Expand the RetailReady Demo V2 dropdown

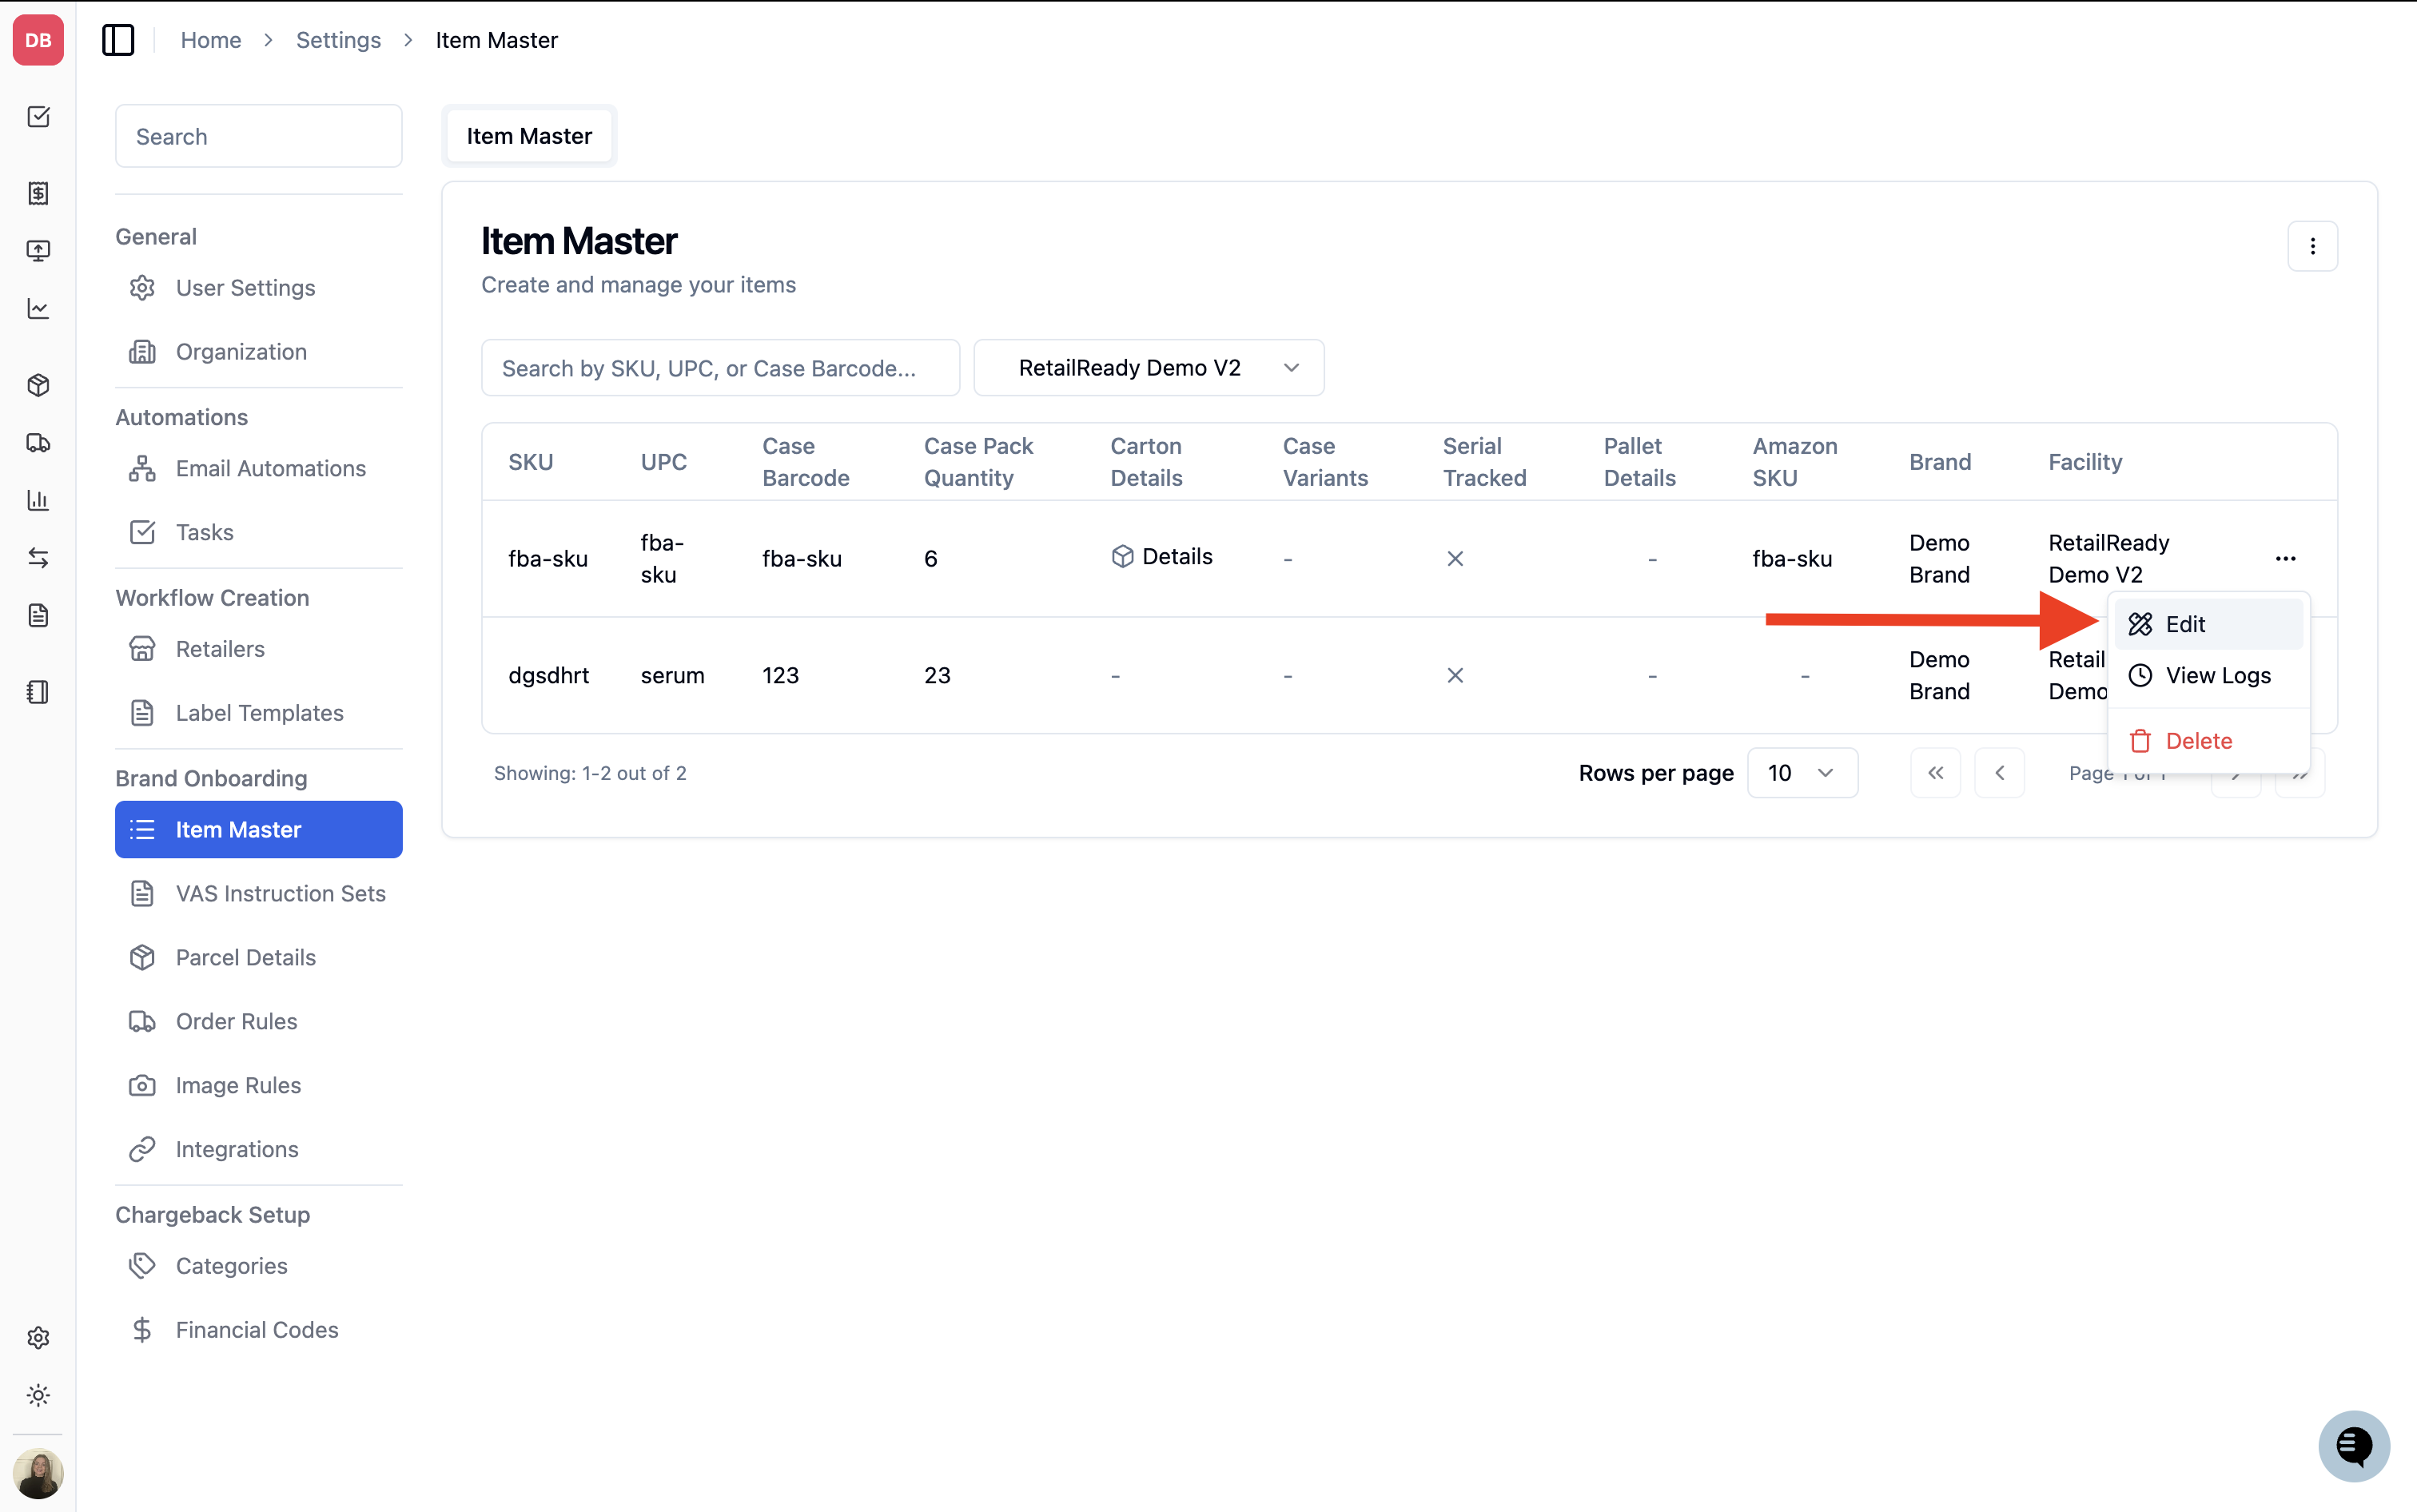pos(1149,368)
